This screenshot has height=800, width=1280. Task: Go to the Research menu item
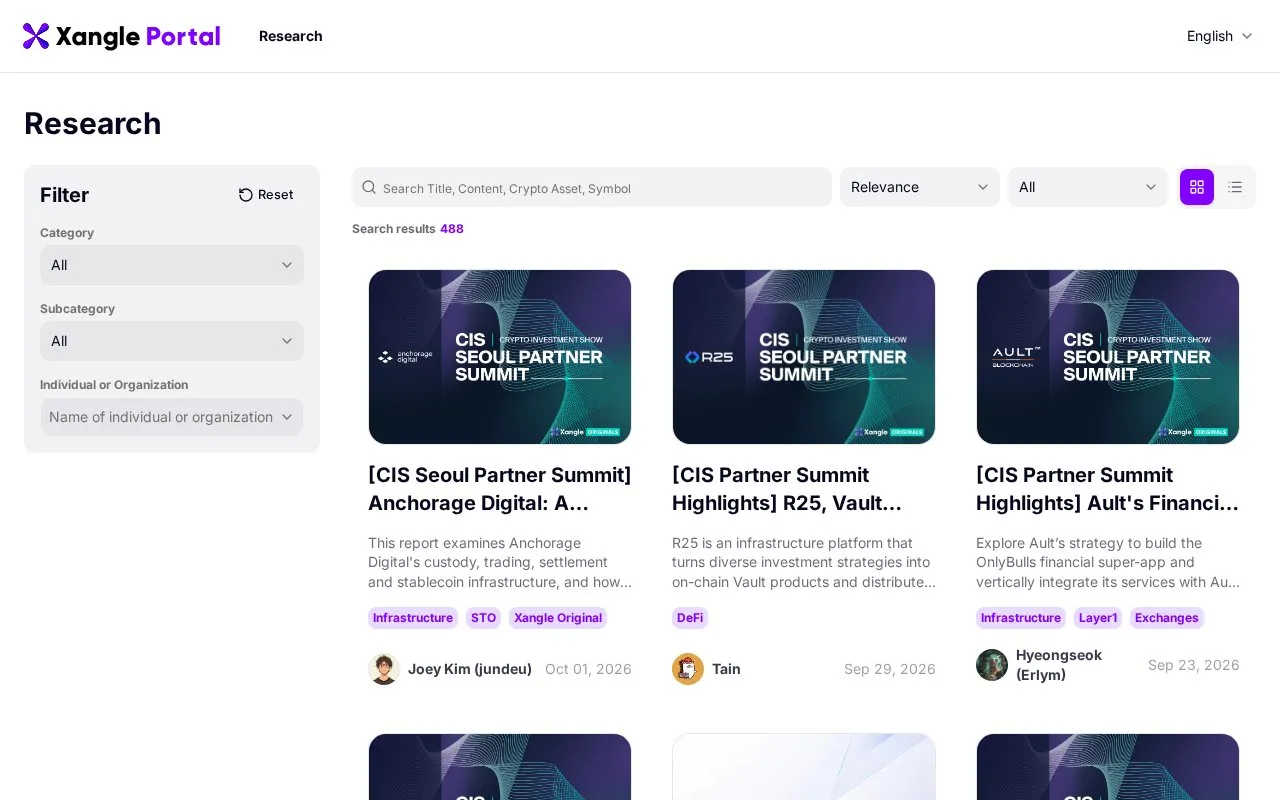click(x=291, y=36)
